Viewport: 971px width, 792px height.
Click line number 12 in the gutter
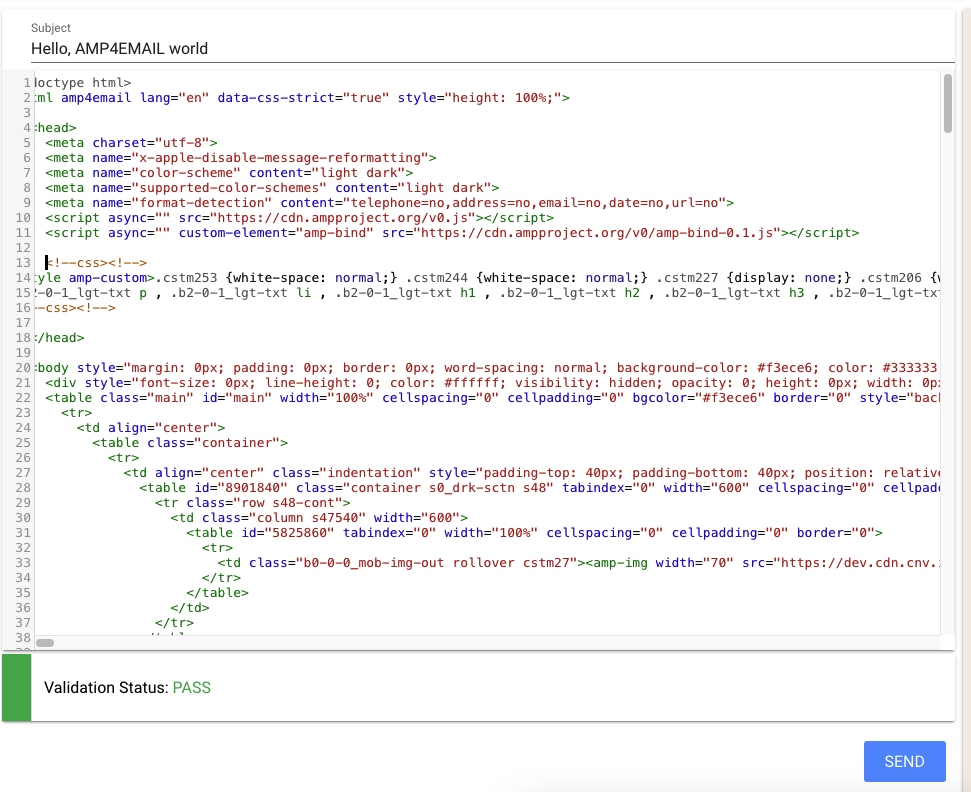[x=23, y=248]
